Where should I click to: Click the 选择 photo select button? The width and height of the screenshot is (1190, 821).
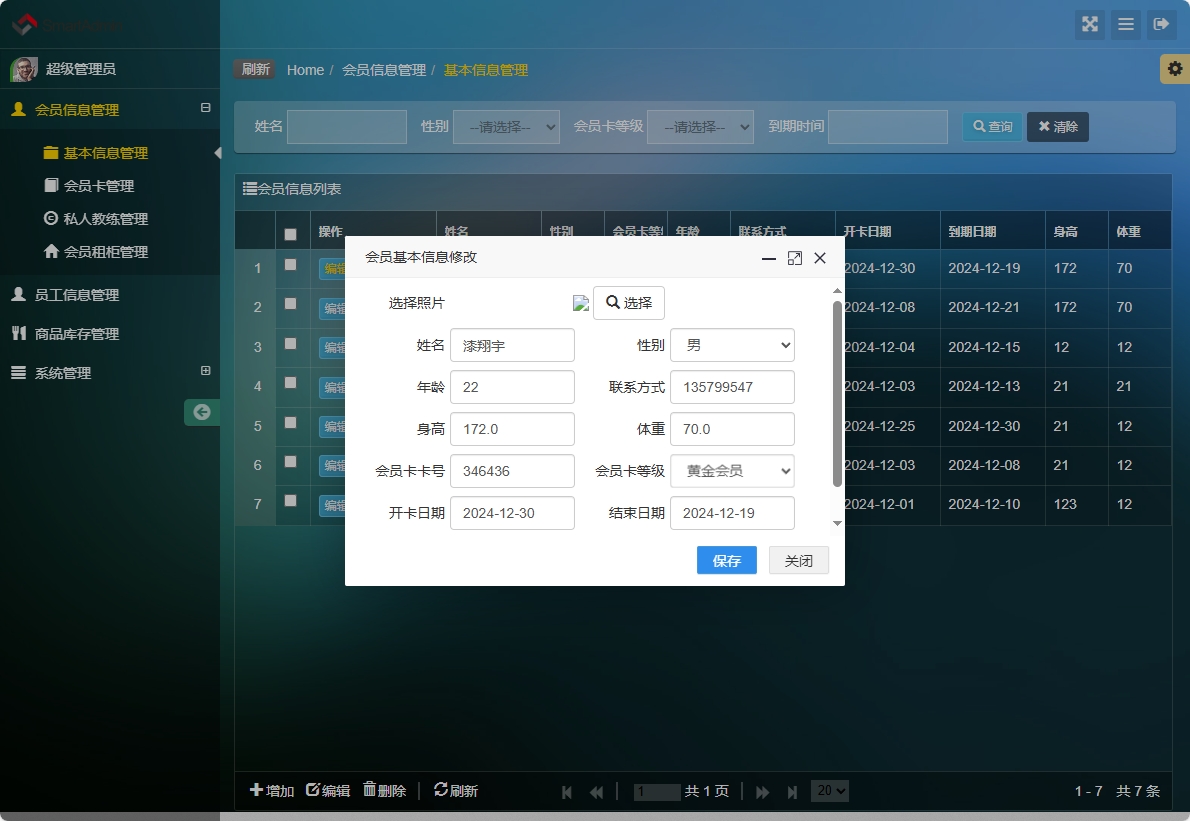point(628,302)
